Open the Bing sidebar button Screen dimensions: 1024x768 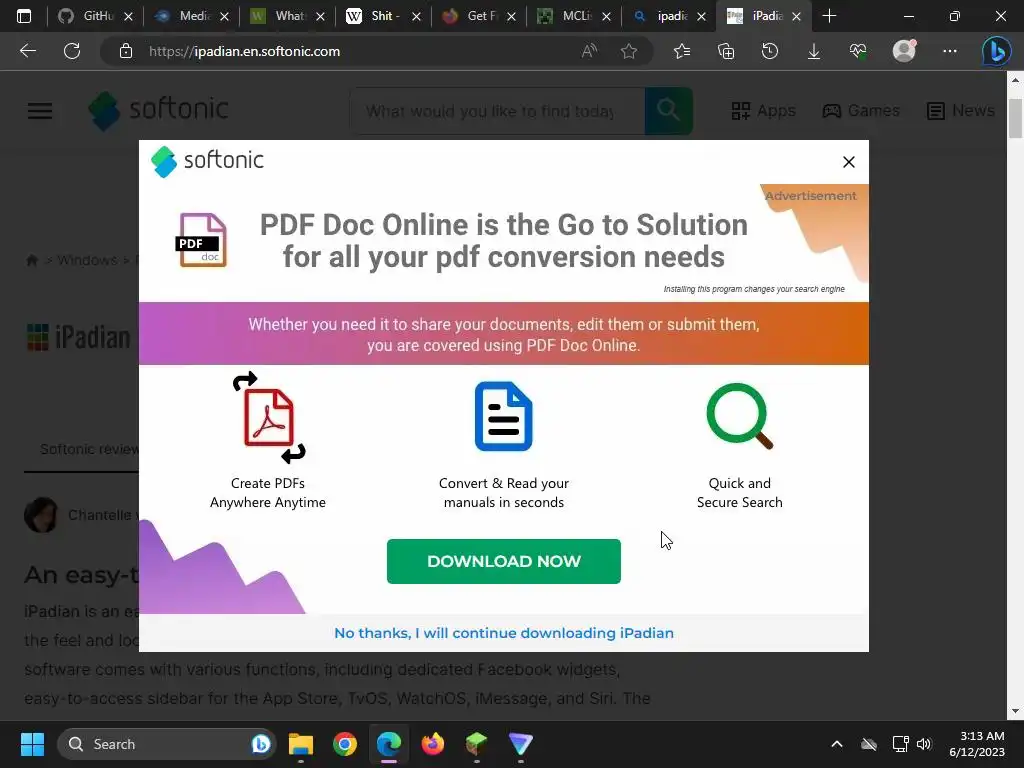997,51
